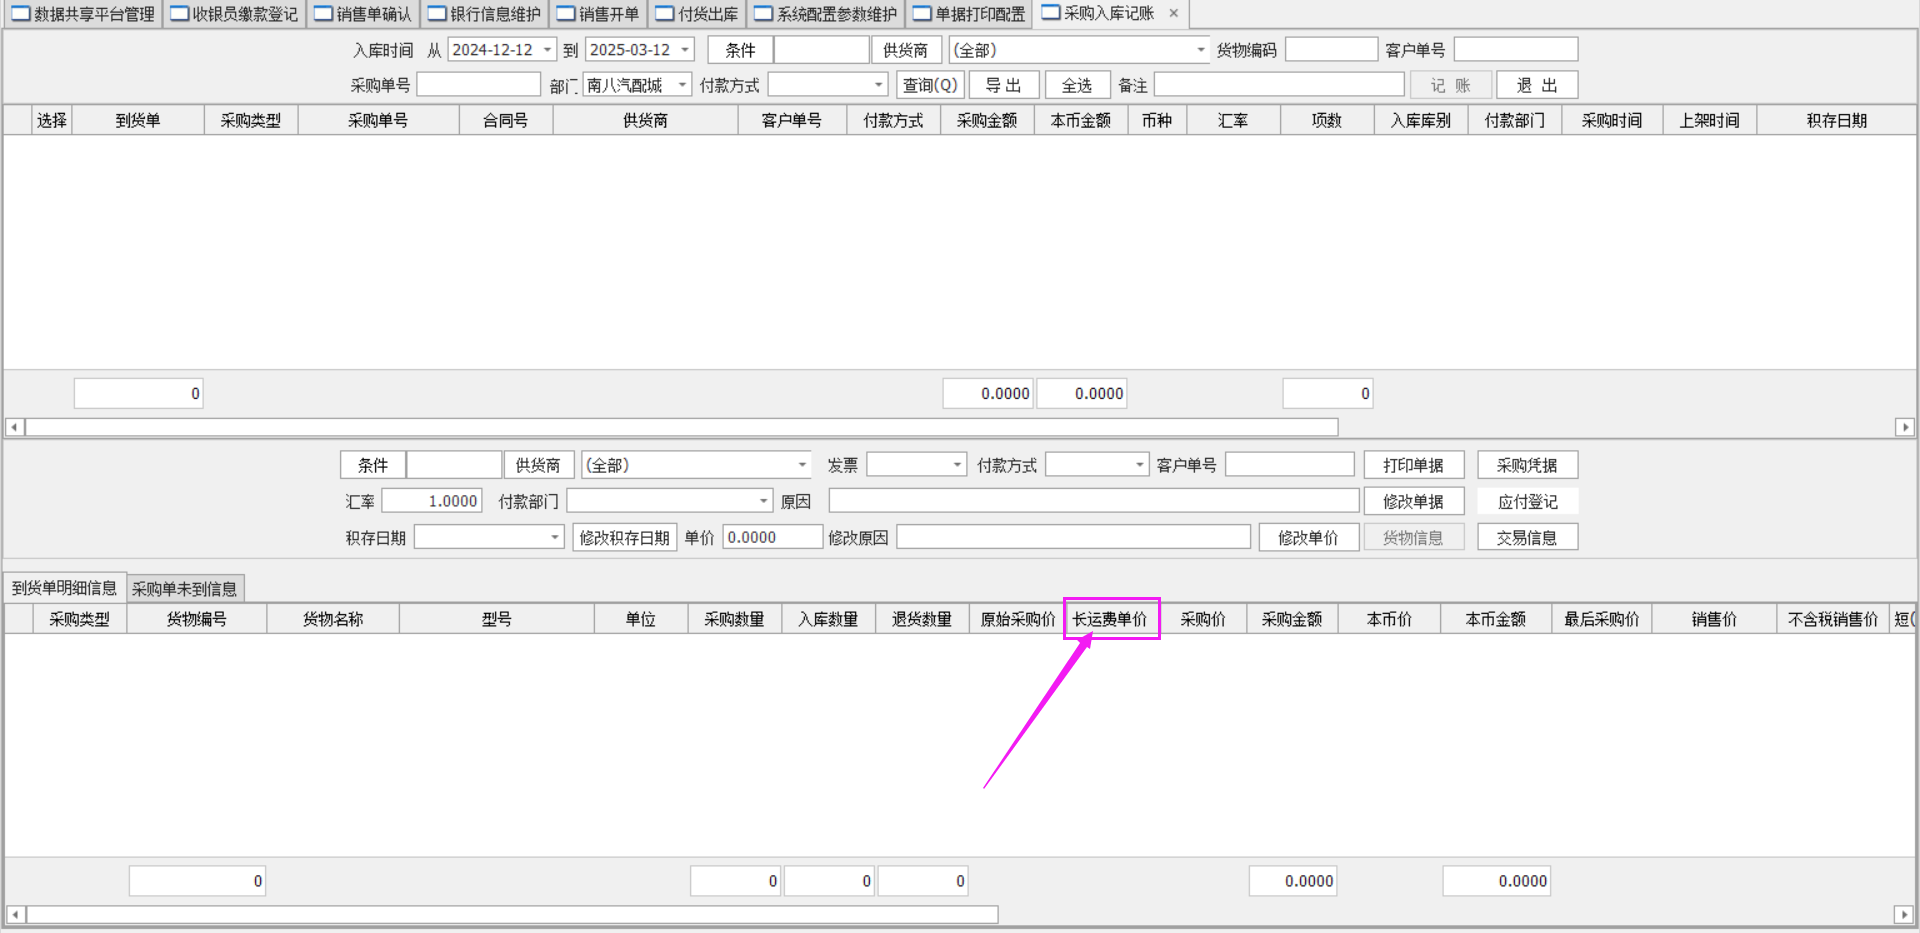Expand lower 付款方式 dropdown
The height and width of the screenshot is (933, 1920).
(x=1139, y=465)
